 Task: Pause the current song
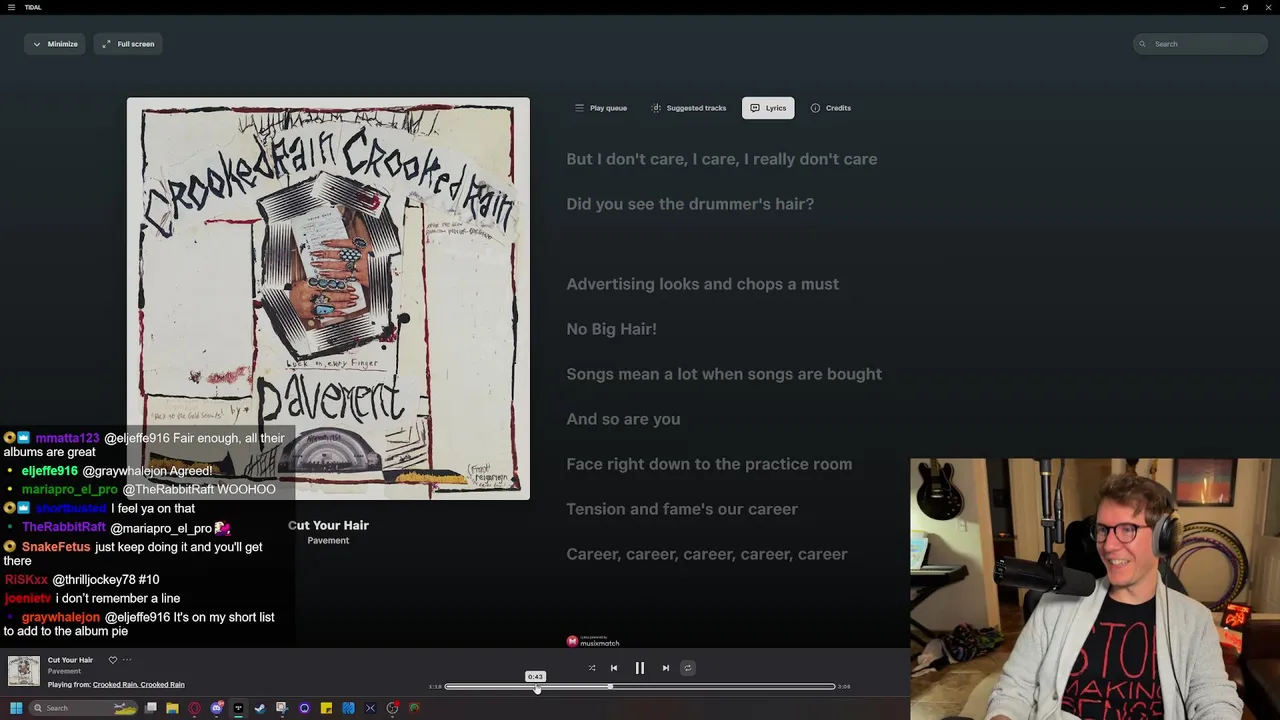(x=640, y=668)
